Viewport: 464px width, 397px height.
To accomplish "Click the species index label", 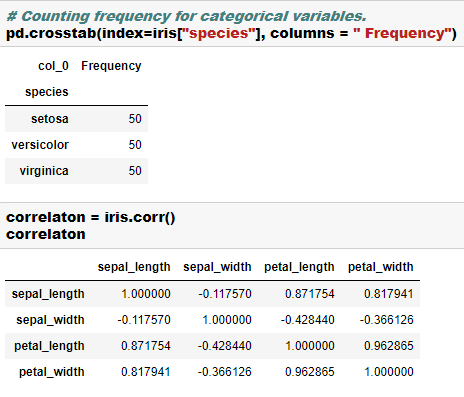I will coord(47,92).
